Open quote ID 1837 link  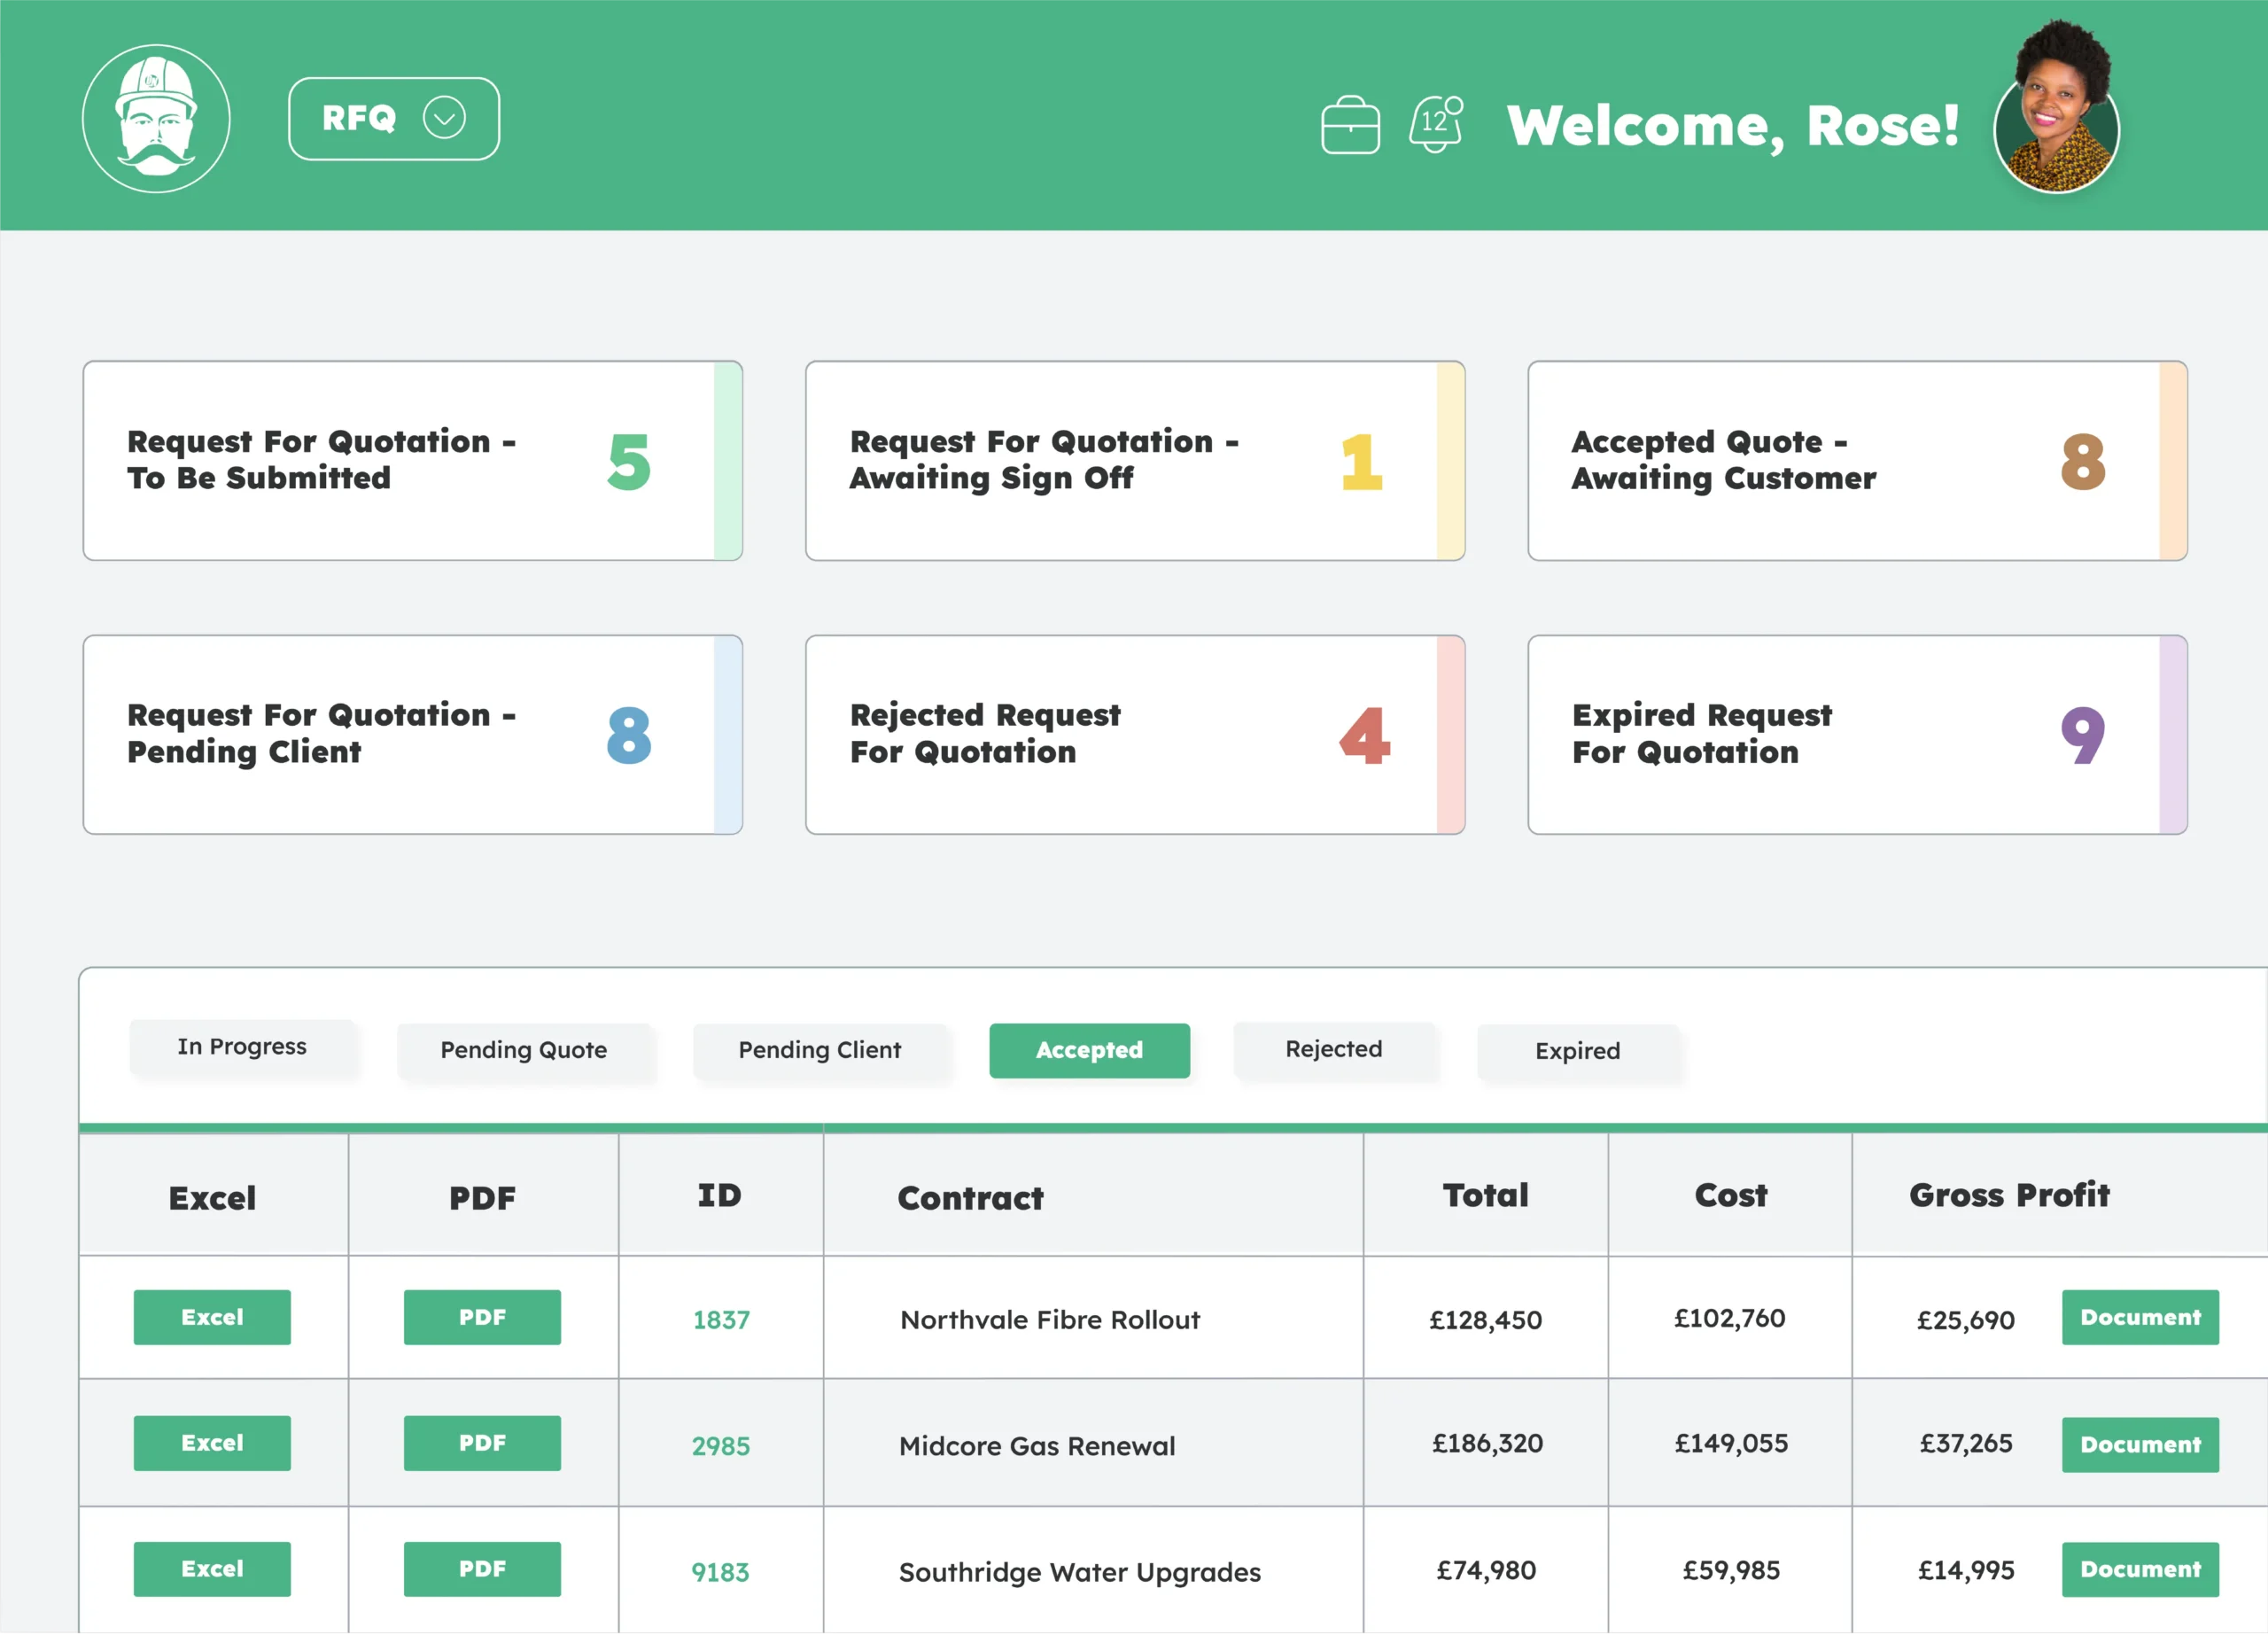tap(721, 1320)
